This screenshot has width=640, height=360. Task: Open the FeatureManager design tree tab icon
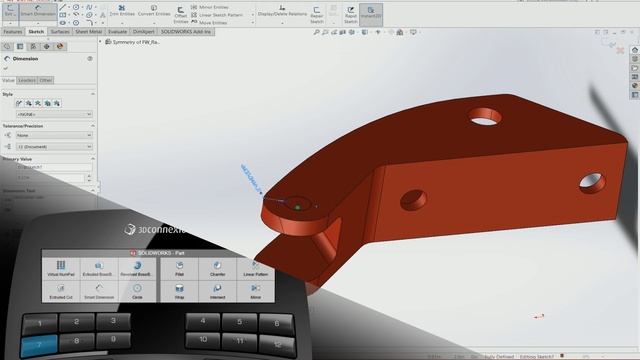click(x=7, y=47)
